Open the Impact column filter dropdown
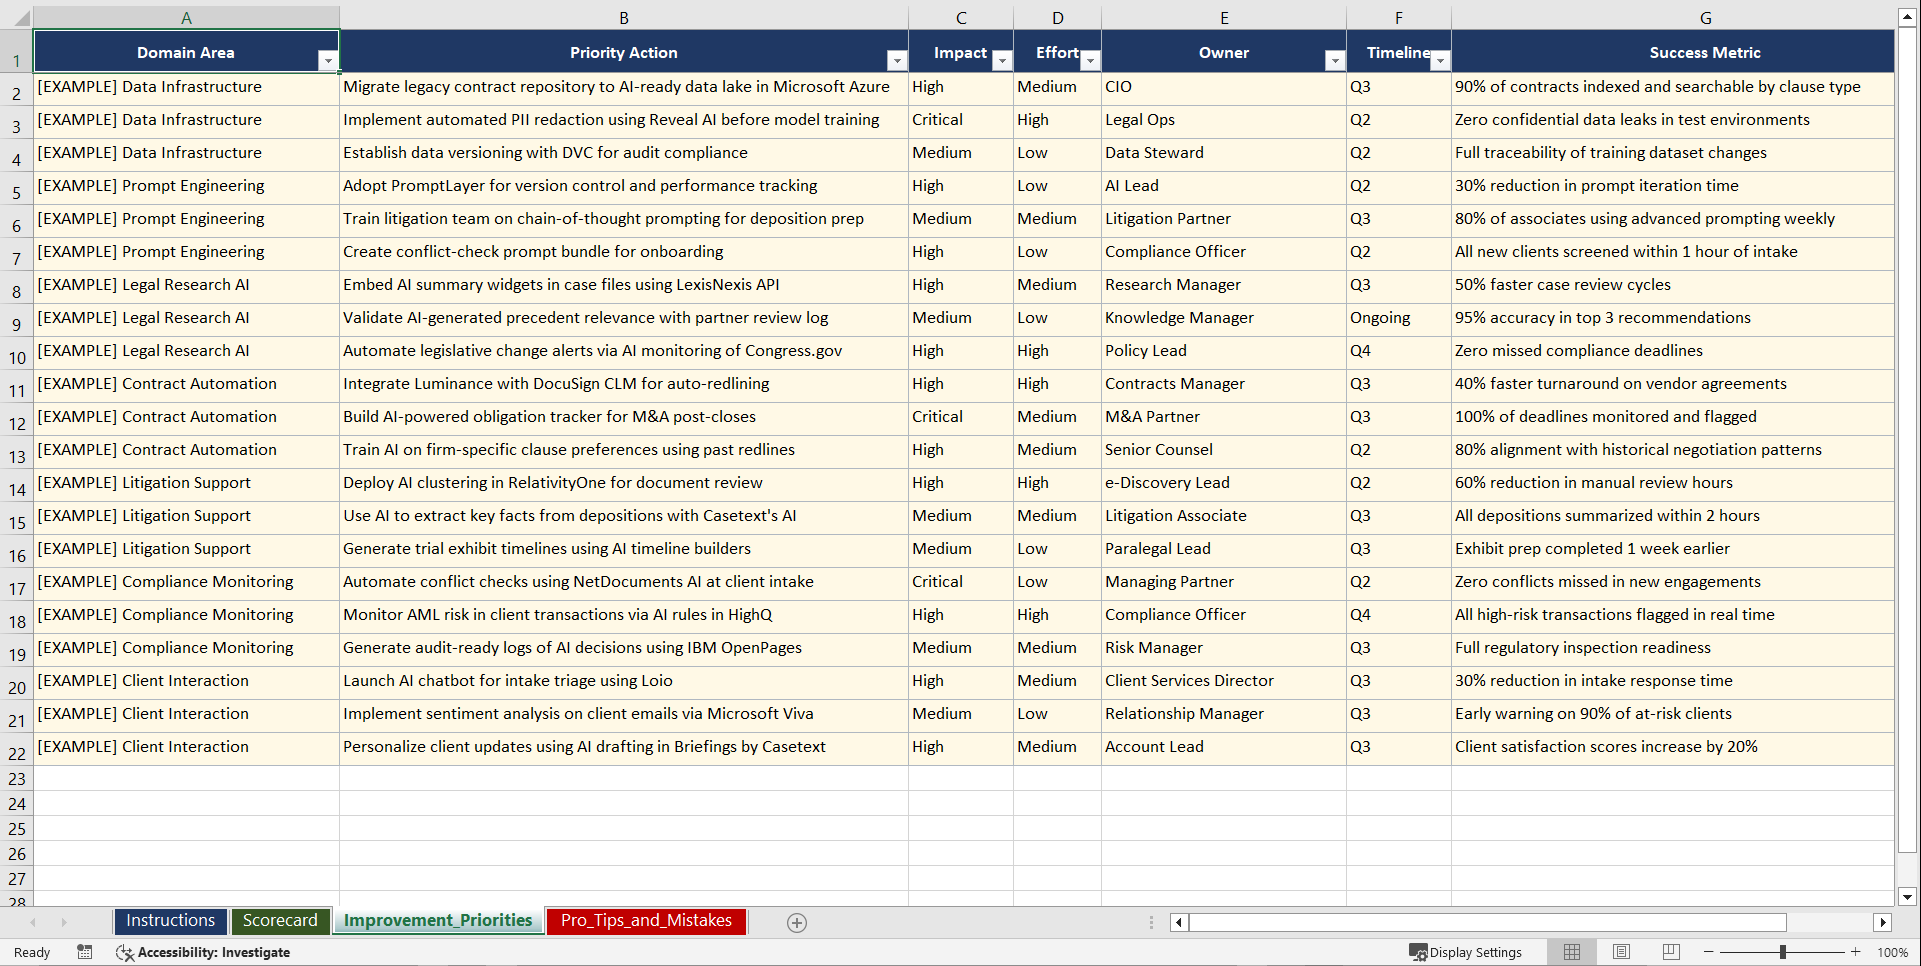Image resolution: width=1921 pixels, height=966 pixels. (x=1002, y=60)
